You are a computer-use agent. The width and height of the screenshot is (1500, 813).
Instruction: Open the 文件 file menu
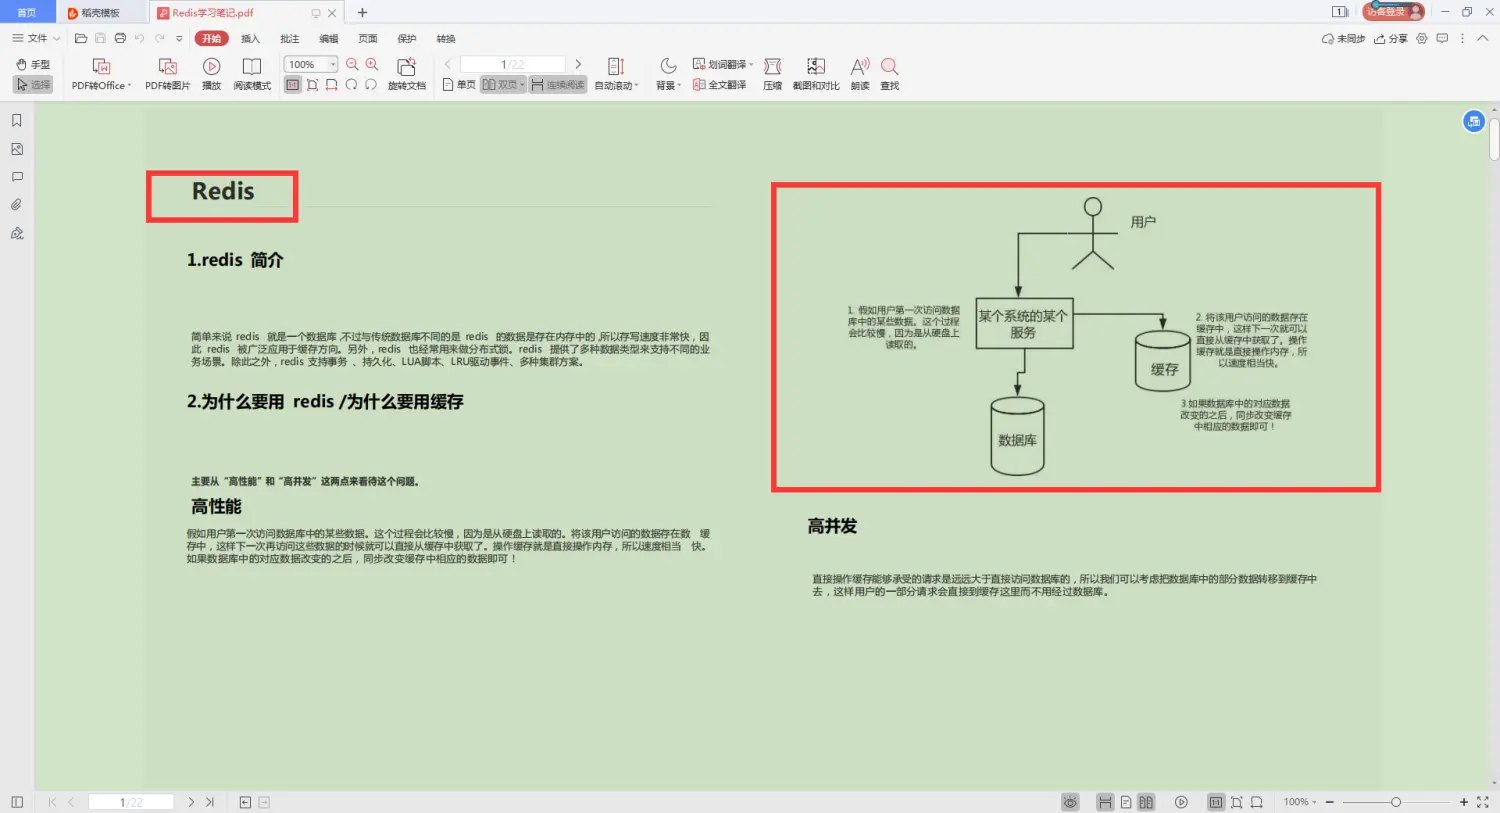point(36,38)
